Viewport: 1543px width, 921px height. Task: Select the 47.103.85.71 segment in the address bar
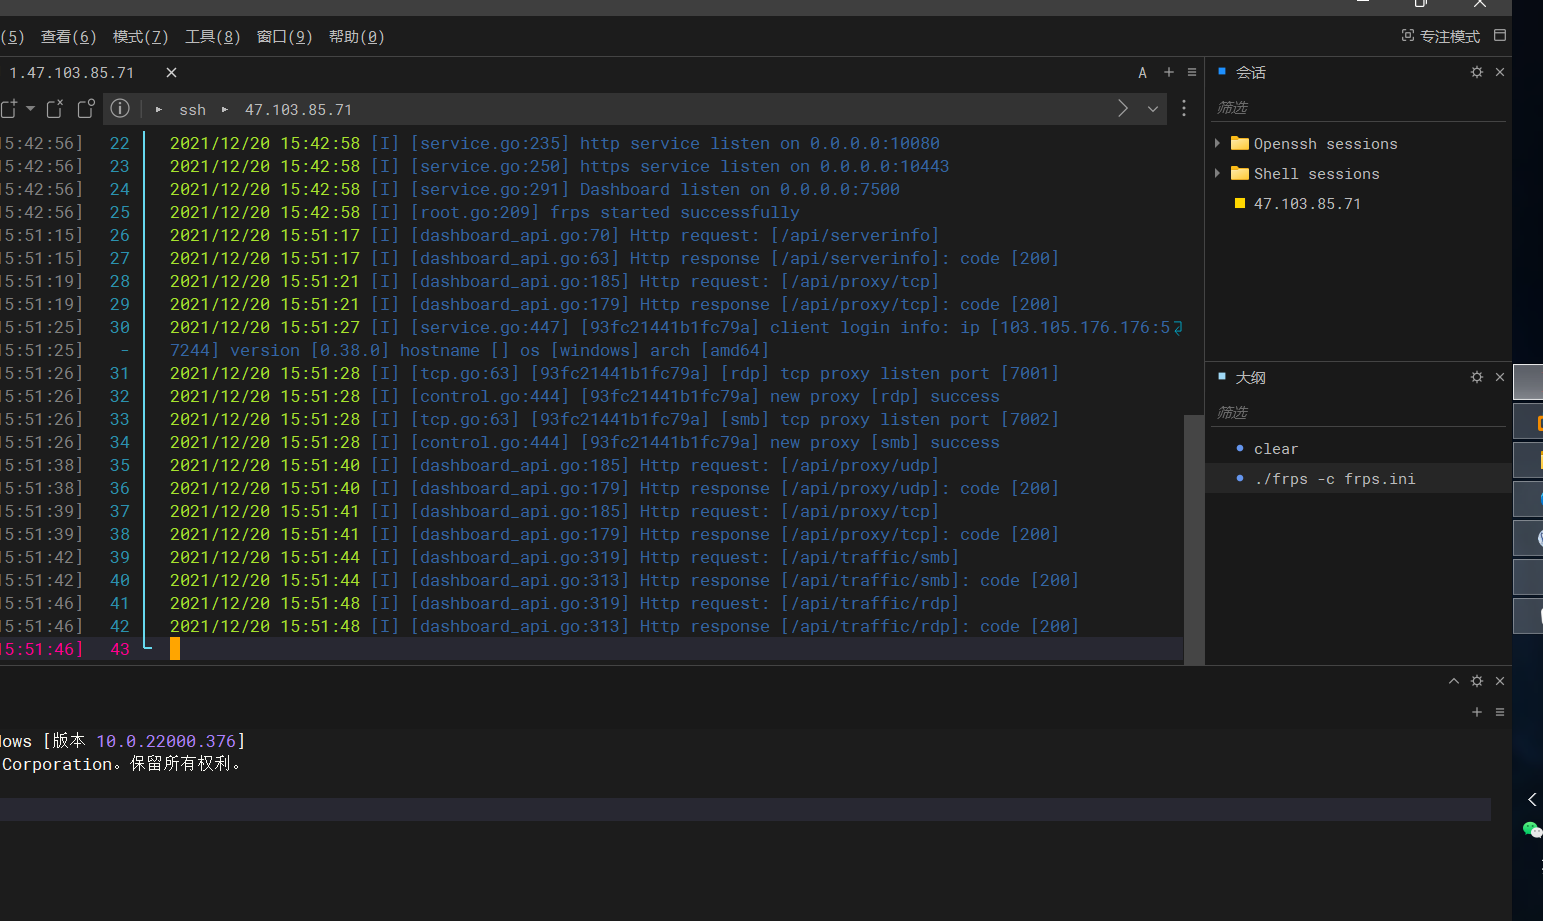[x=298, y=110]
